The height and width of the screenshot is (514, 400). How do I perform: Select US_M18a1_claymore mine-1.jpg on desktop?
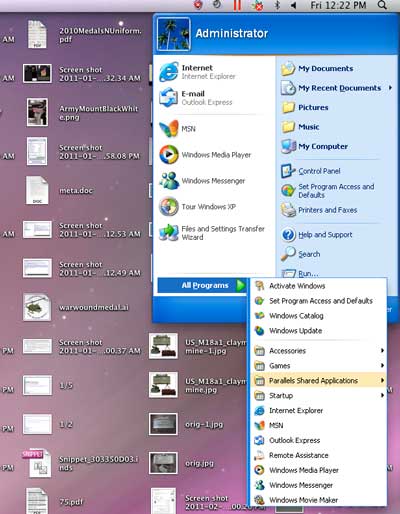point(163,346)
